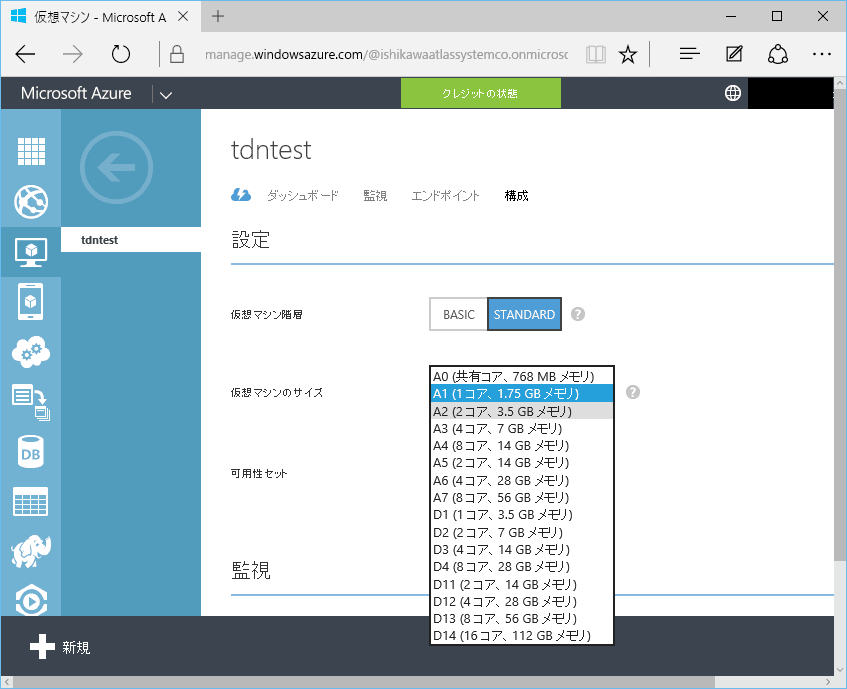Choose D4 8 cores 28 GB option
This screenshot has width=847, height=689.
[x=522, y=567]
